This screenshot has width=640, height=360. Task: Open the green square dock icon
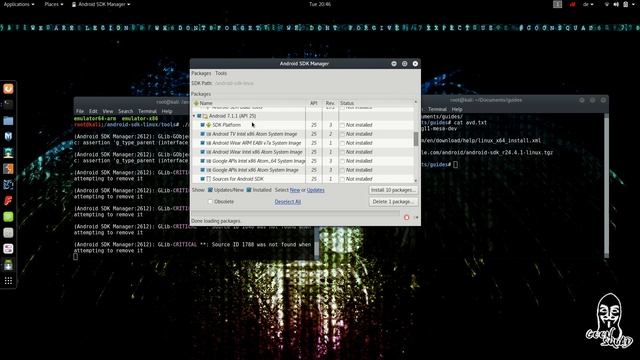[x=8, y=217]
